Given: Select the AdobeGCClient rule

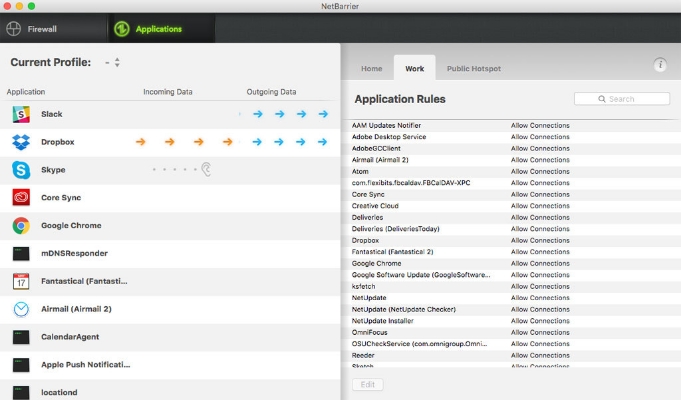Looking at the screenshot, I should click(376, 149).
